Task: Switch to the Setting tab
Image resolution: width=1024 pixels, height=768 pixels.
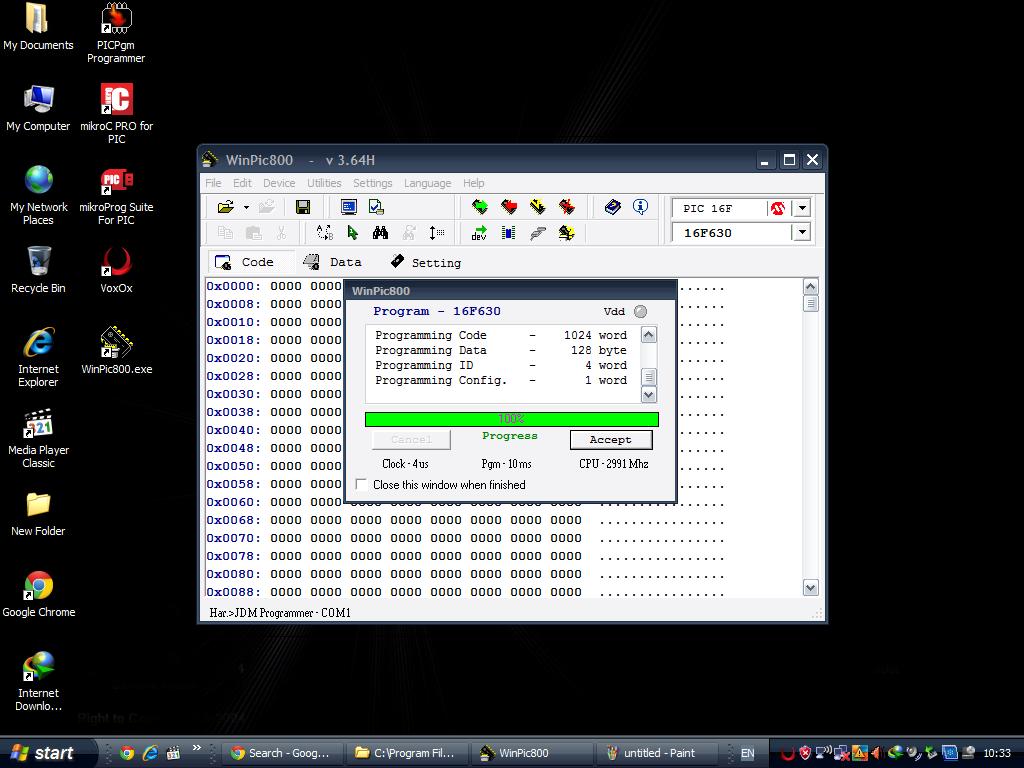Action: [x=426, y=262]
